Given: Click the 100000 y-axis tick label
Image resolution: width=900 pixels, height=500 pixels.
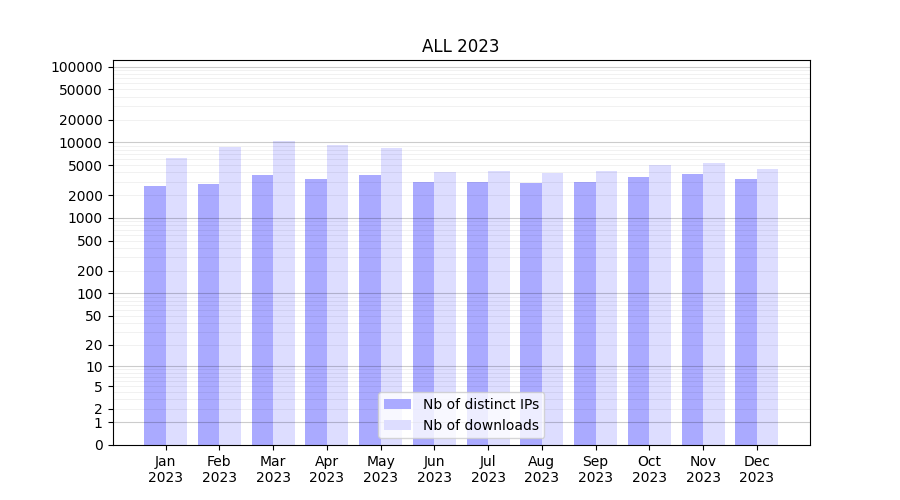Looking at the screenshot, I should pyautogui.click(x=77, y=67).
